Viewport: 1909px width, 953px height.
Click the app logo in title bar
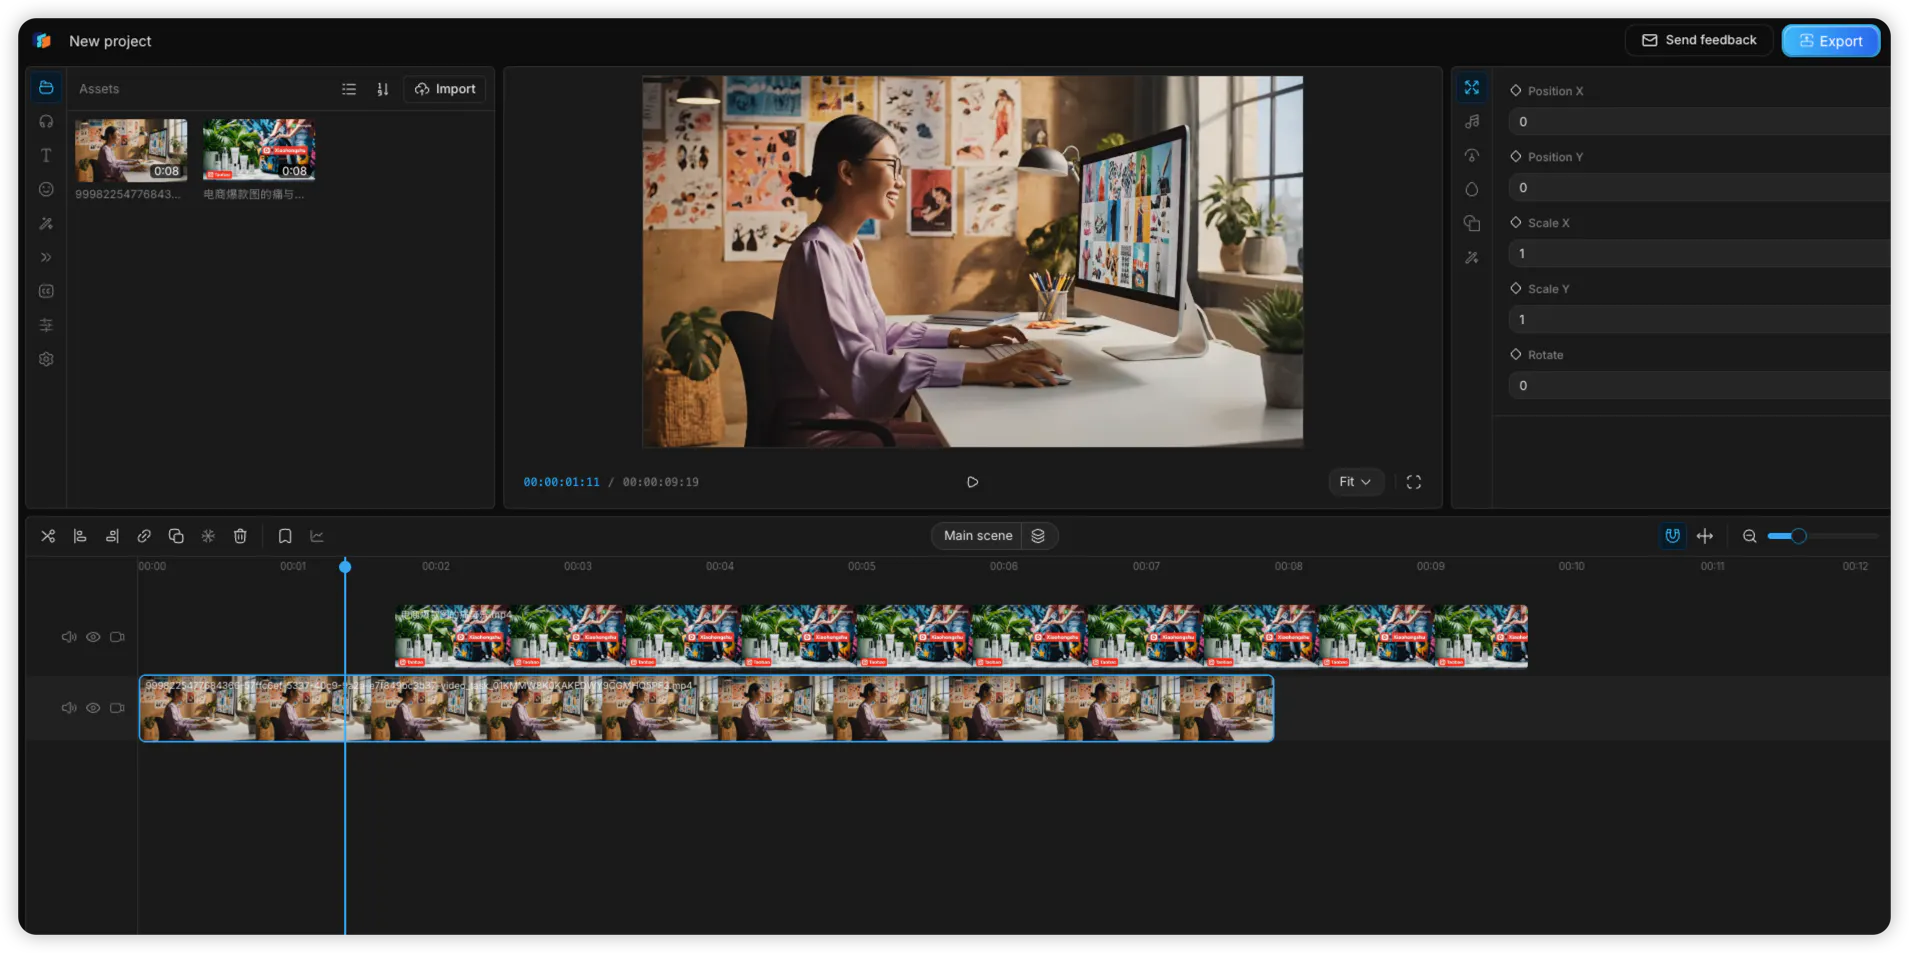43,41
